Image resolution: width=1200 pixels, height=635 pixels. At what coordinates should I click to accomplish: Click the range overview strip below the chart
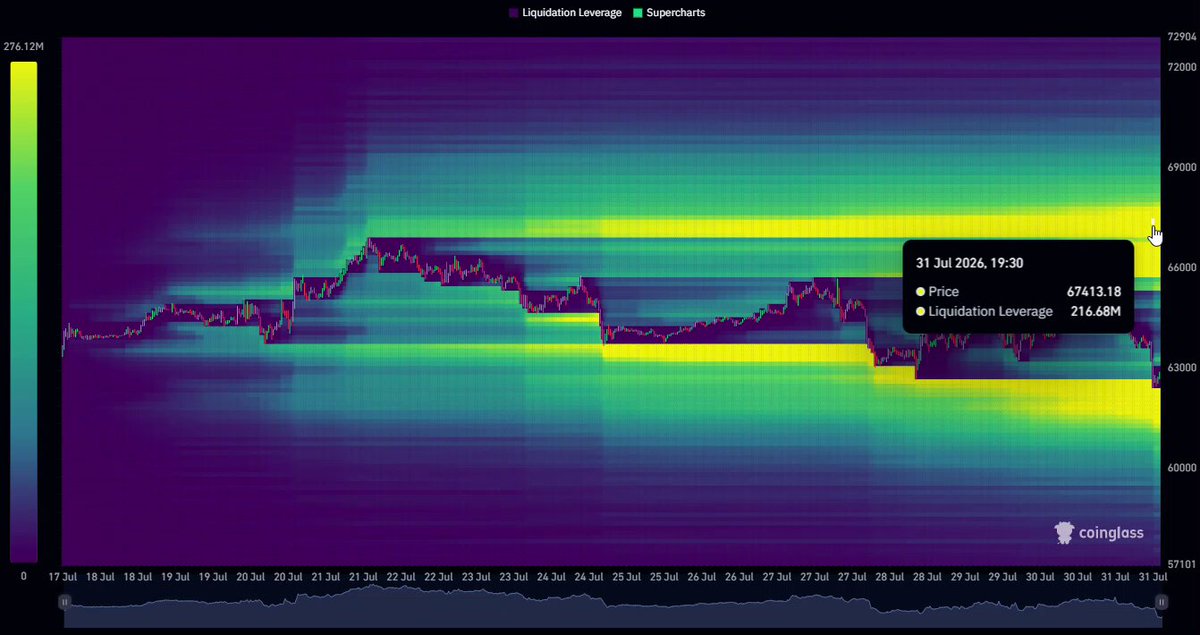tap(612, 606)
